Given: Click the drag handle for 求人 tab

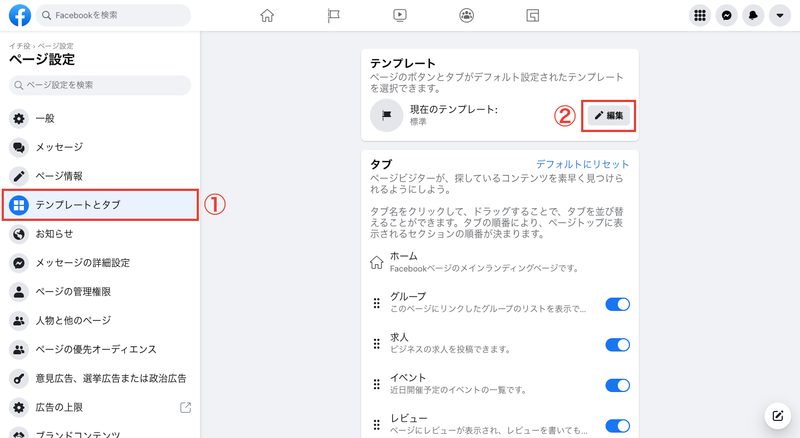Looking at the screenshot, I should [377, 344].
